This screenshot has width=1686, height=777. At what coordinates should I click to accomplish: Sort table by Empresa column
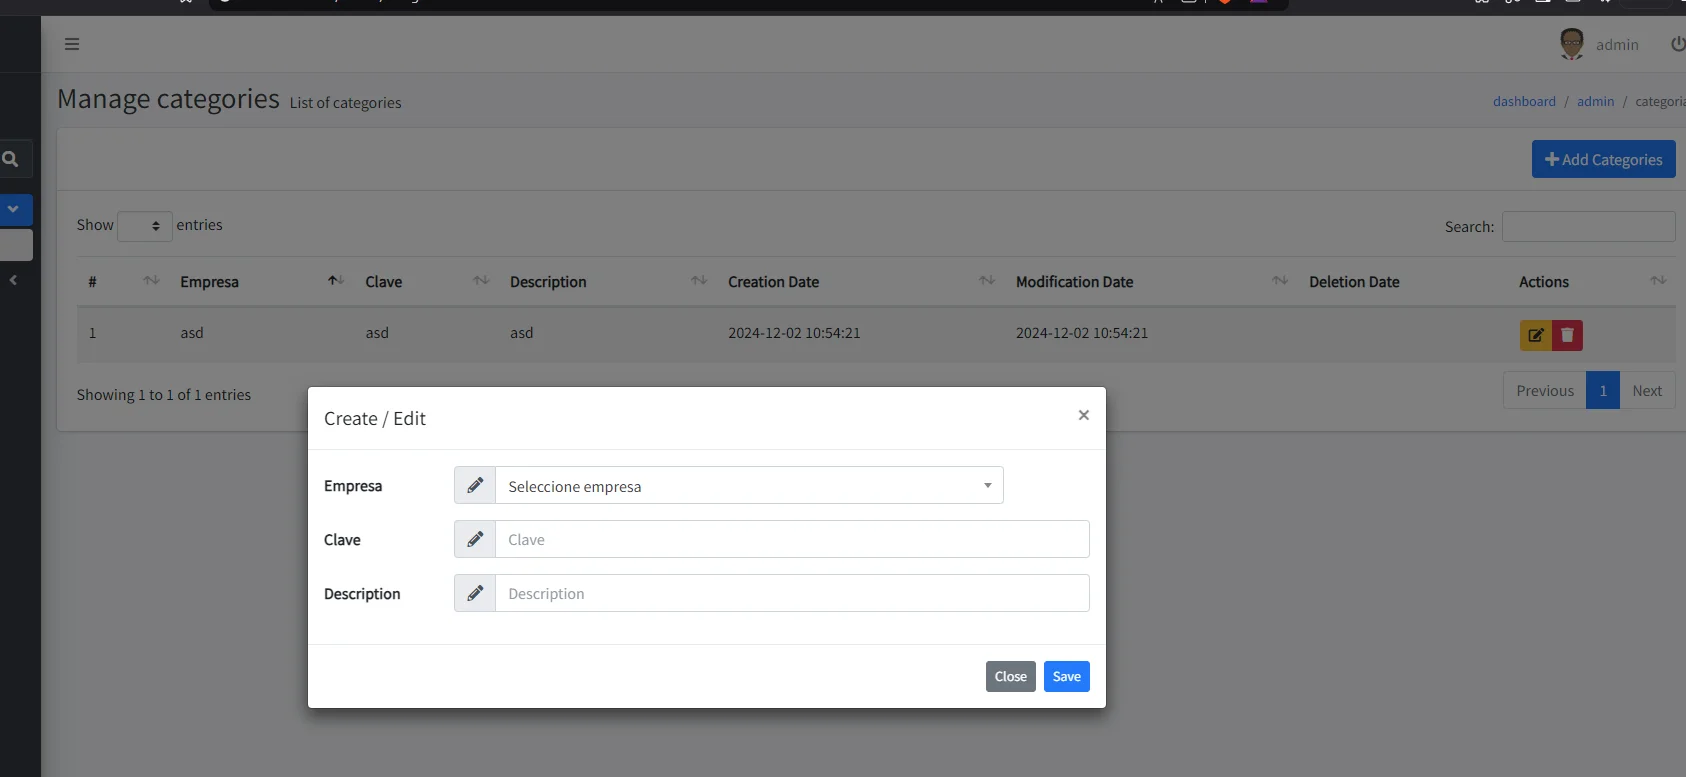(209, 282)
